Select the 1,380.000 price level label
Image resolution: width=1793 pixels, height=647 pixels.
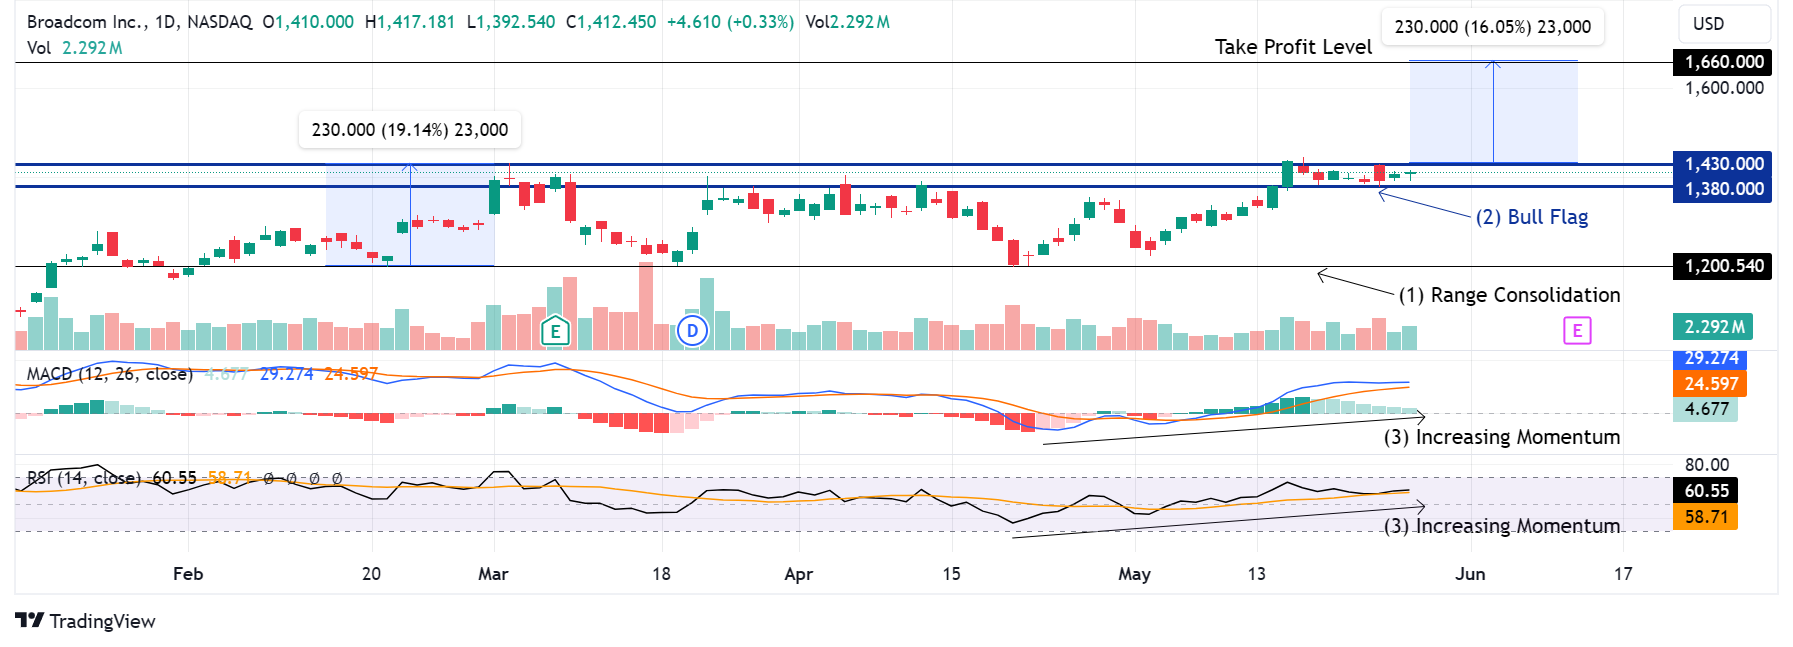click(1723, 189)
